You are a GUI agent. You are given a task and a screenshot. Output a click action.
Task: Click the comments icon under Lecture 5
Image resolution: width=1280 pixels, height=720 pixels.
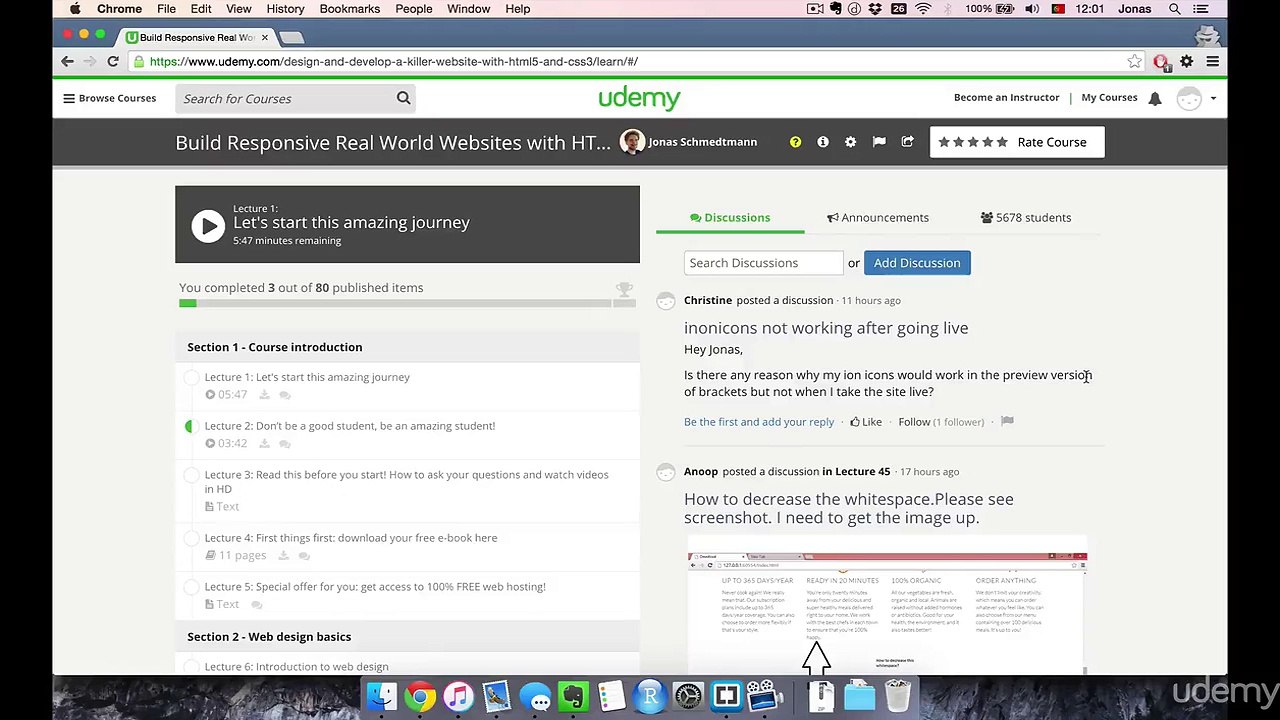click(x=257, y=605)
